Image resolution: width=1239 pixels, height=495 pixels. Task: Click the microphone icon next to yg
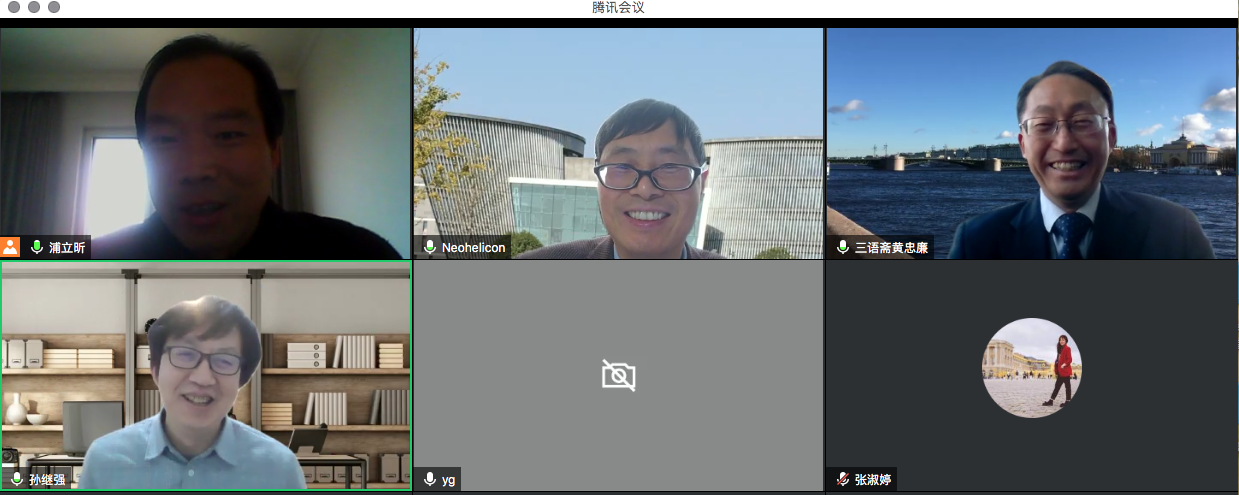point(430,479)
